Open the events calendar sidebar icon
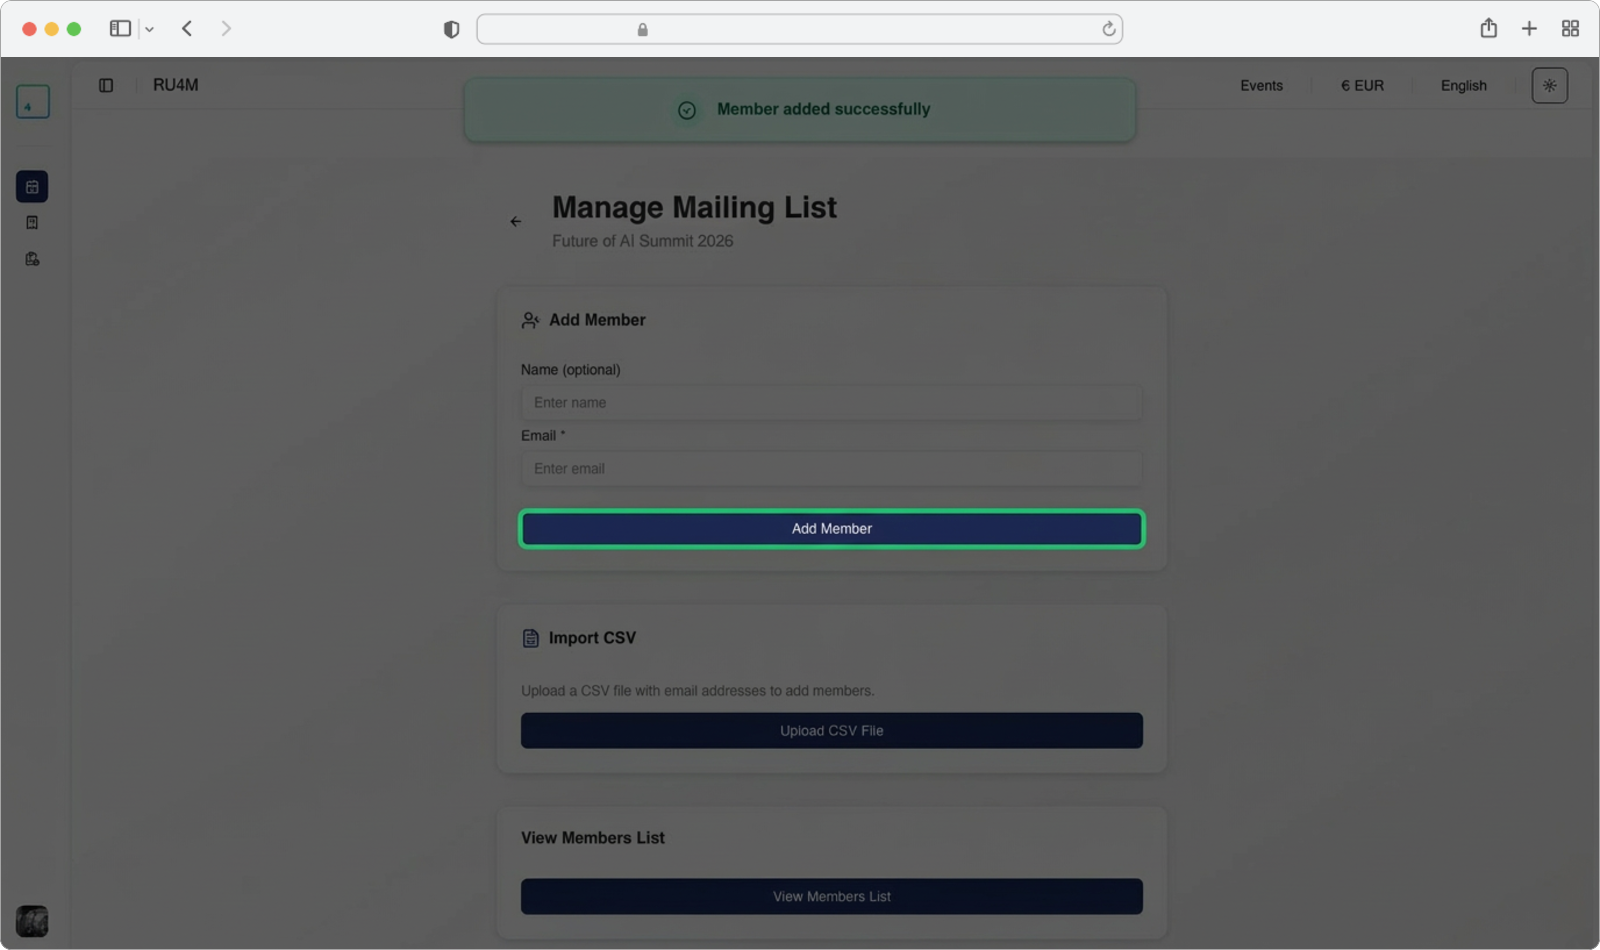Viewport: 1600px width, 950px height. click(x=32, y=187)
